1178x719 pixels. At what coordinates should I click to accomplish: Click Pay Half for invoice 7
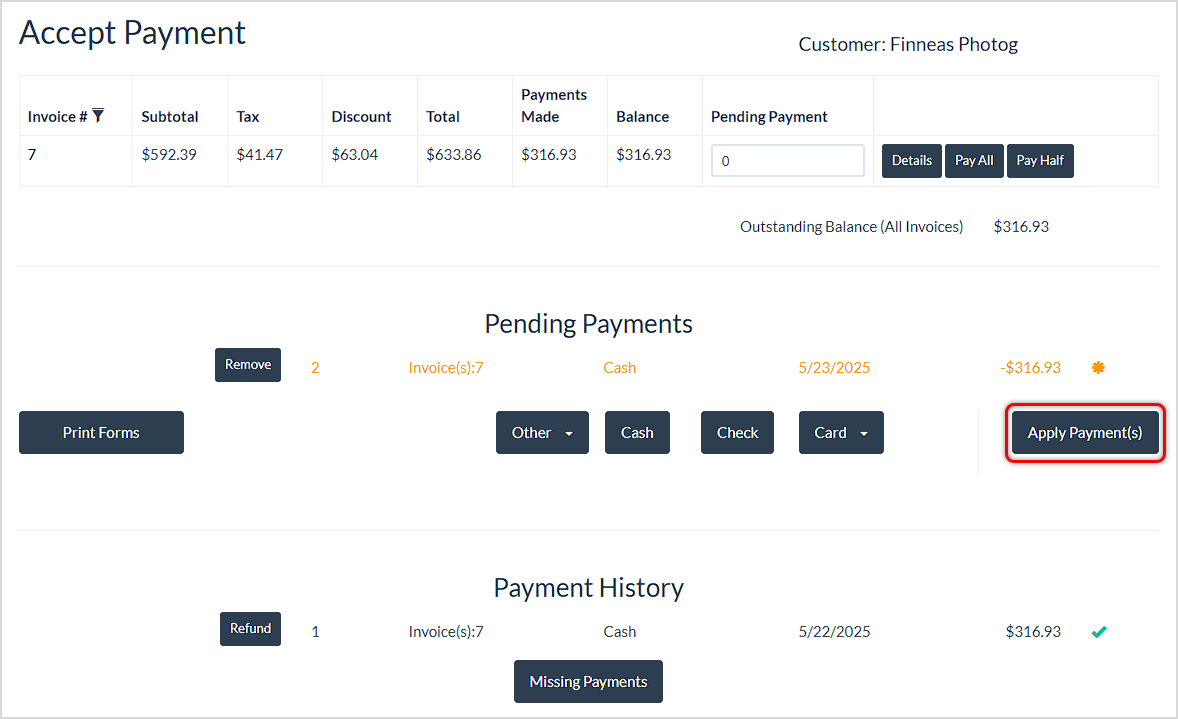(x=1040, y=160)
